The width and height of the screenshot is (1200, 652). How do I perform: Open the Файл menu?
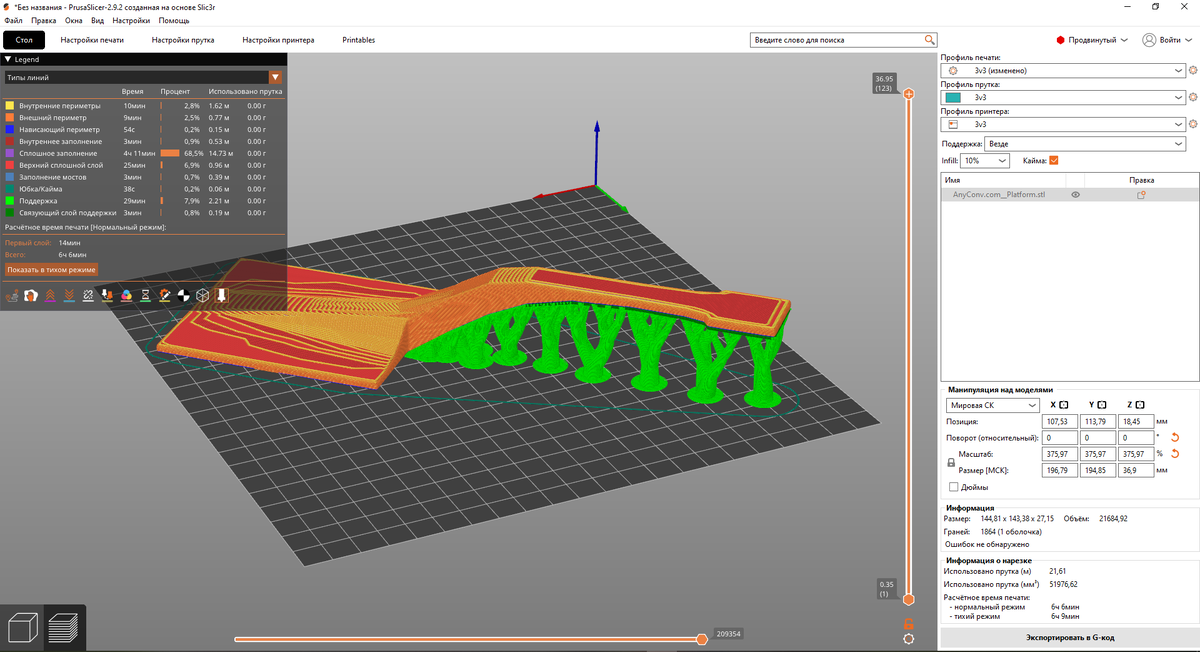click(14, 20)
